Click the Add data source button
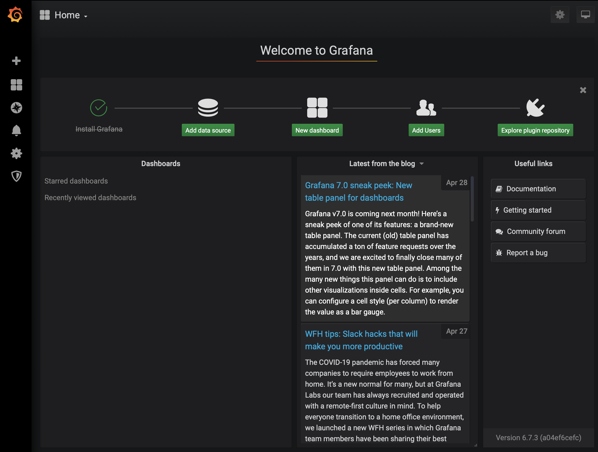 coord(208,130)
